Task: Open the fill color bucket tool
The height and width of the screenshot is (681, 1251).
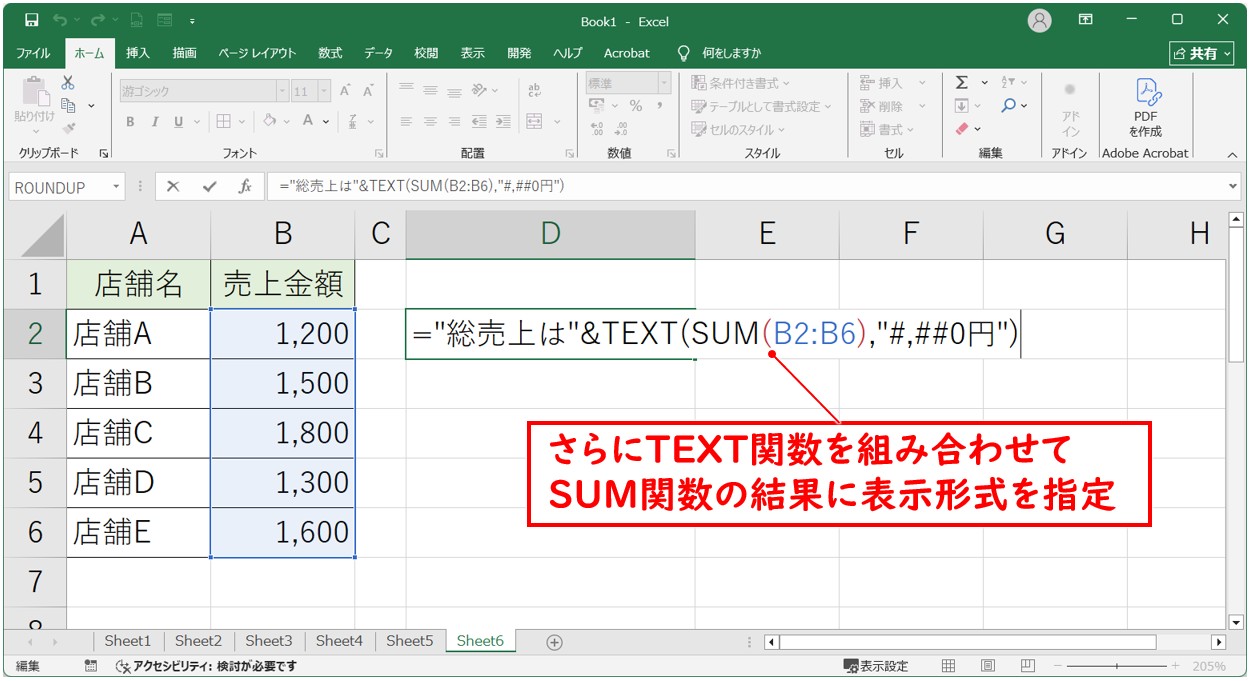Action: (x=269, y=121)
